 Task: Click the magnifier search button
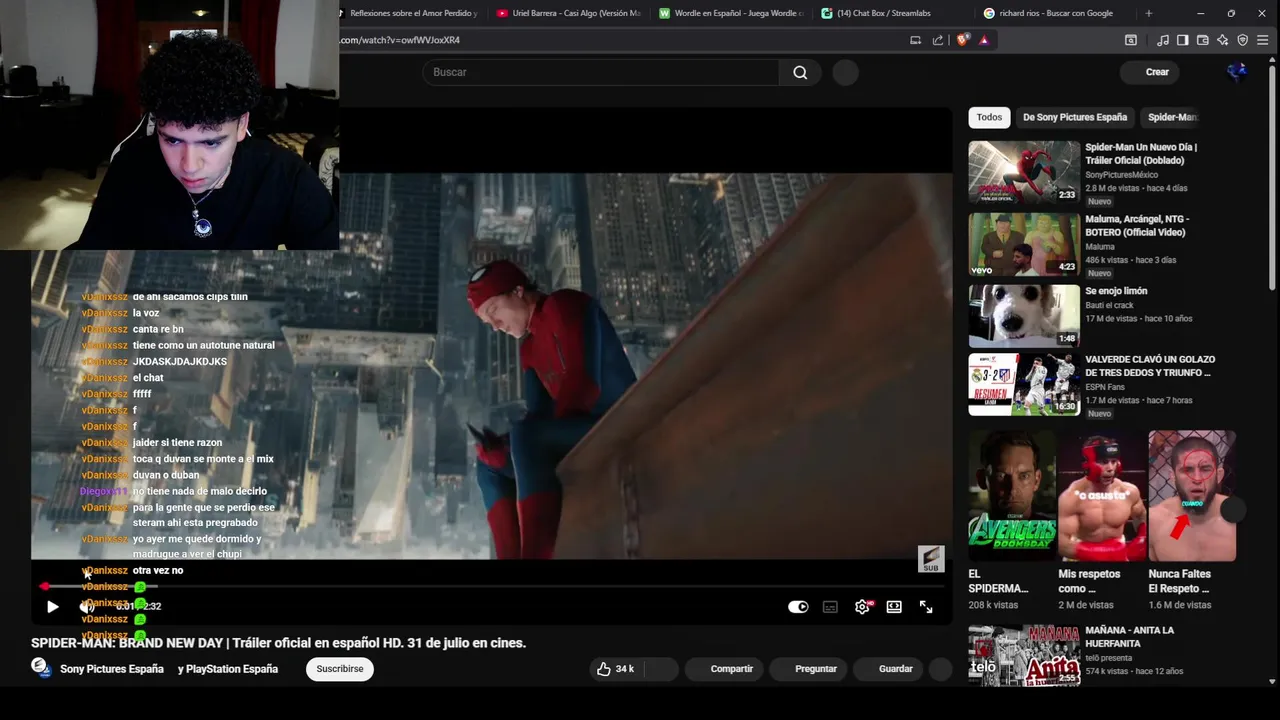[x=800, y=72]
